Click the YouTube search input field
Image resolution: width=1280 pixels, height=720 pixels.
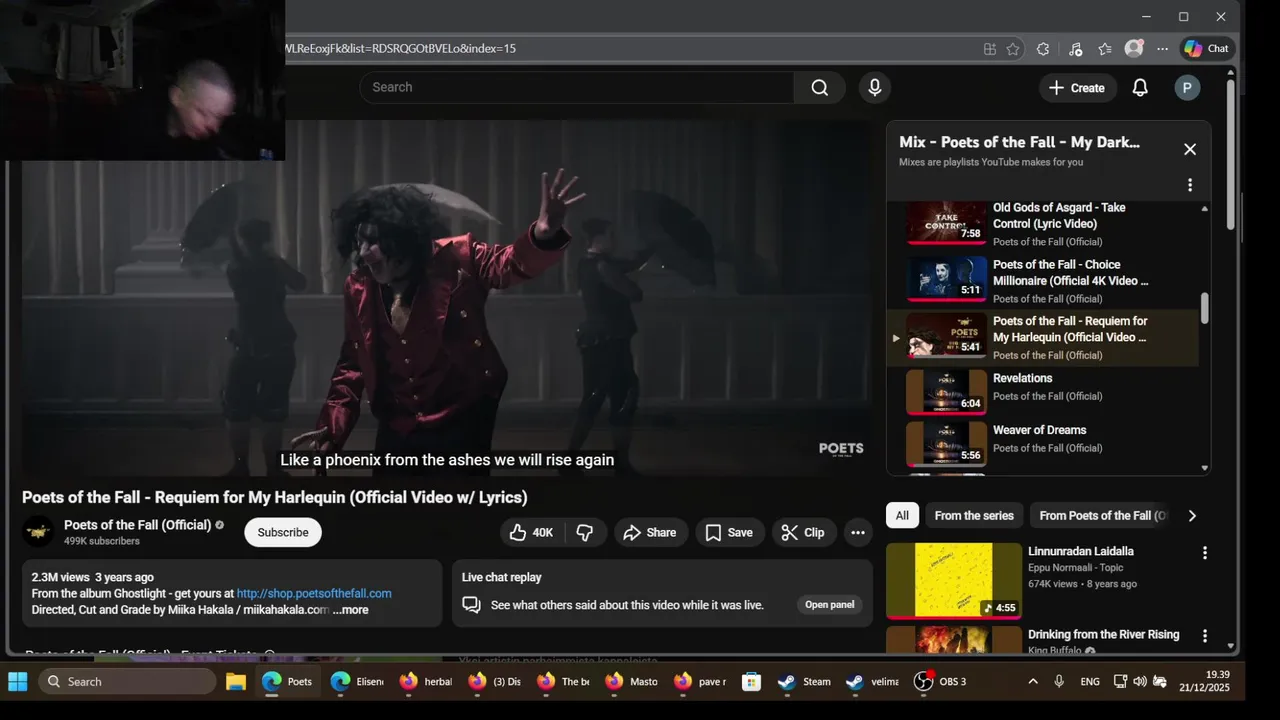tap(577, 87)
